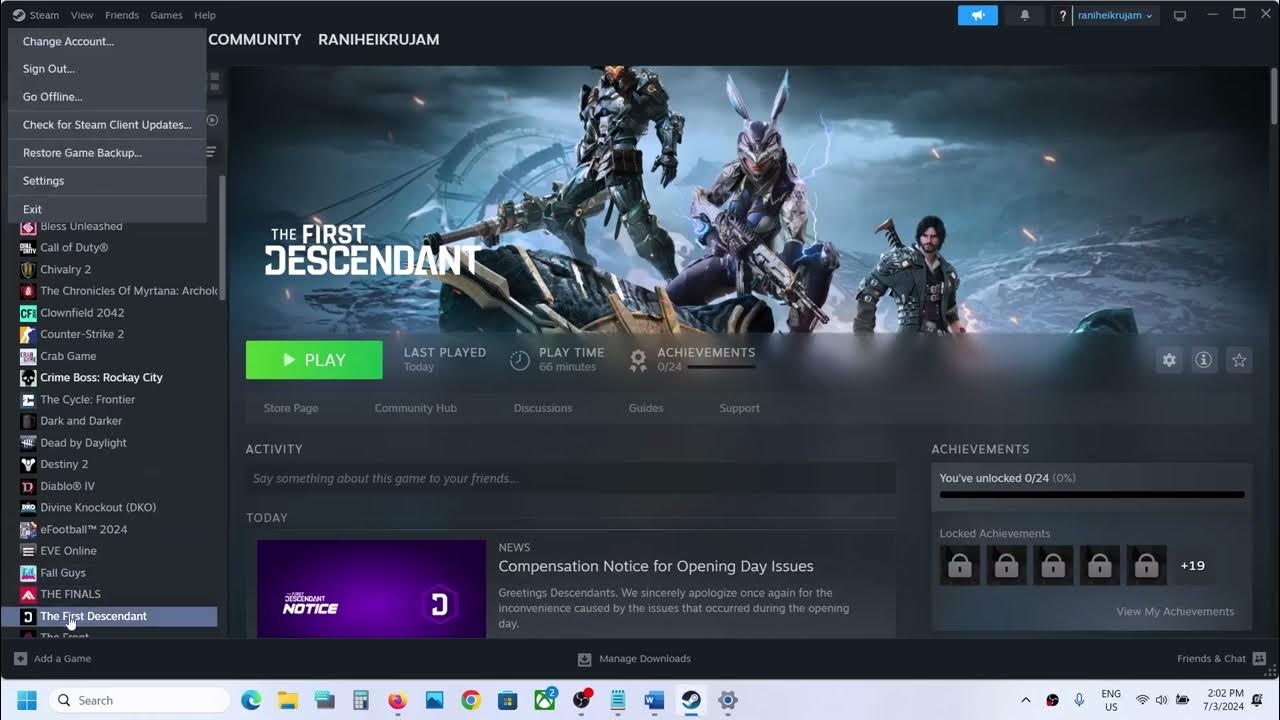
Task: Open the Community Hub link
Action: [x=415, y=408]
